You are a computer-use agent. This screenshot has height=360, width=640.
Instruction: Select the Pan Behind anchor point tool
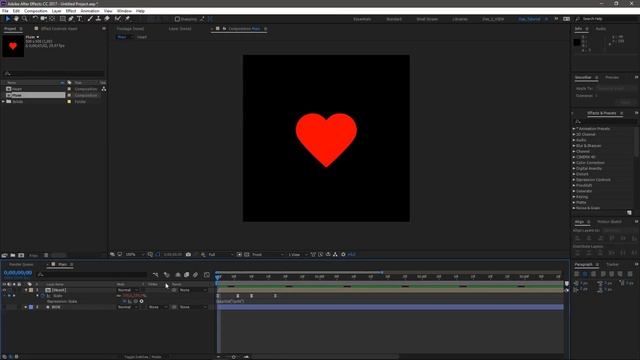pos(52,19)
